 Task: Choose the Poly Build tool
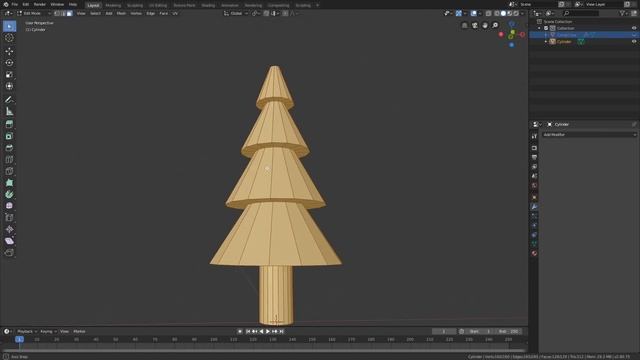[x=9, y=182]
